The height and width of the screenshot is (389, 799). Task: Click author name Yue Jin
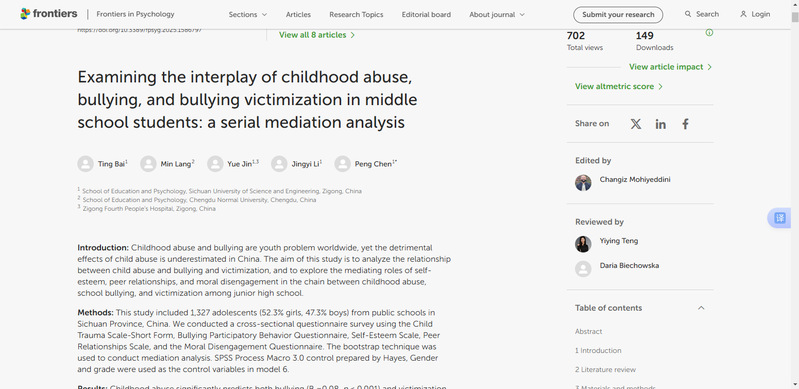(239, 164)
